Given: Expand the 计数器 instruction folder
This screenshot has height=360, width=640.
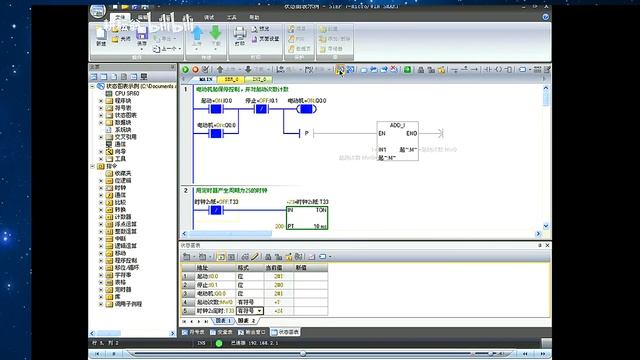Looking at the screenshot, I should click(x=101, y=217).
